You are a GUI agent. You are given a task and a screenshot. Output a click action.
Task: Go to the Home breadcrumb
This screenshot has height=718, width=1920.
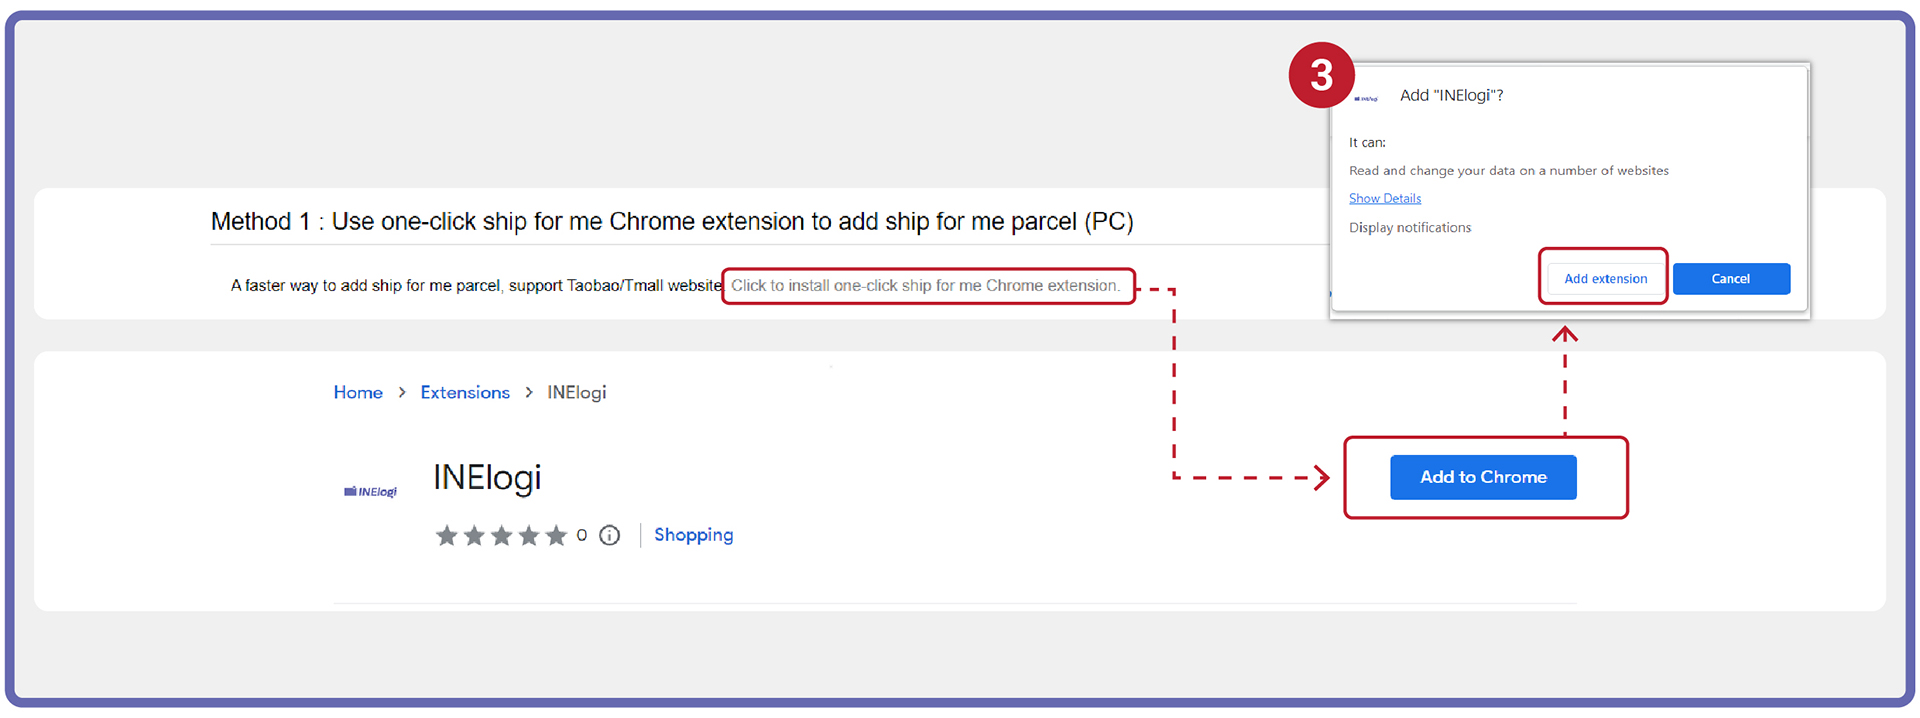tap(358, 392)
